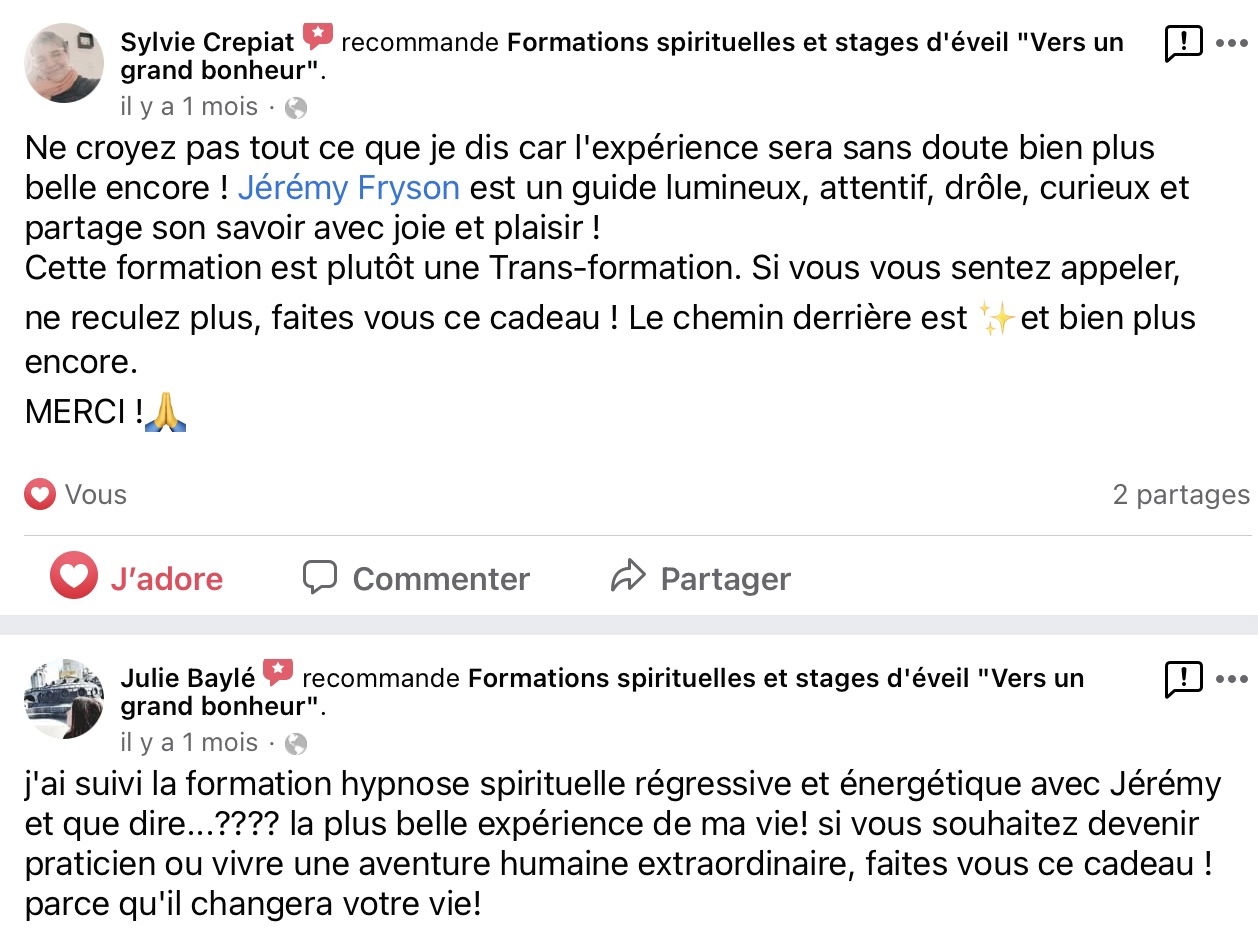1258x942 pixels.
Task: Open Julie Baylé's profile picture
Action: (64, 699)
